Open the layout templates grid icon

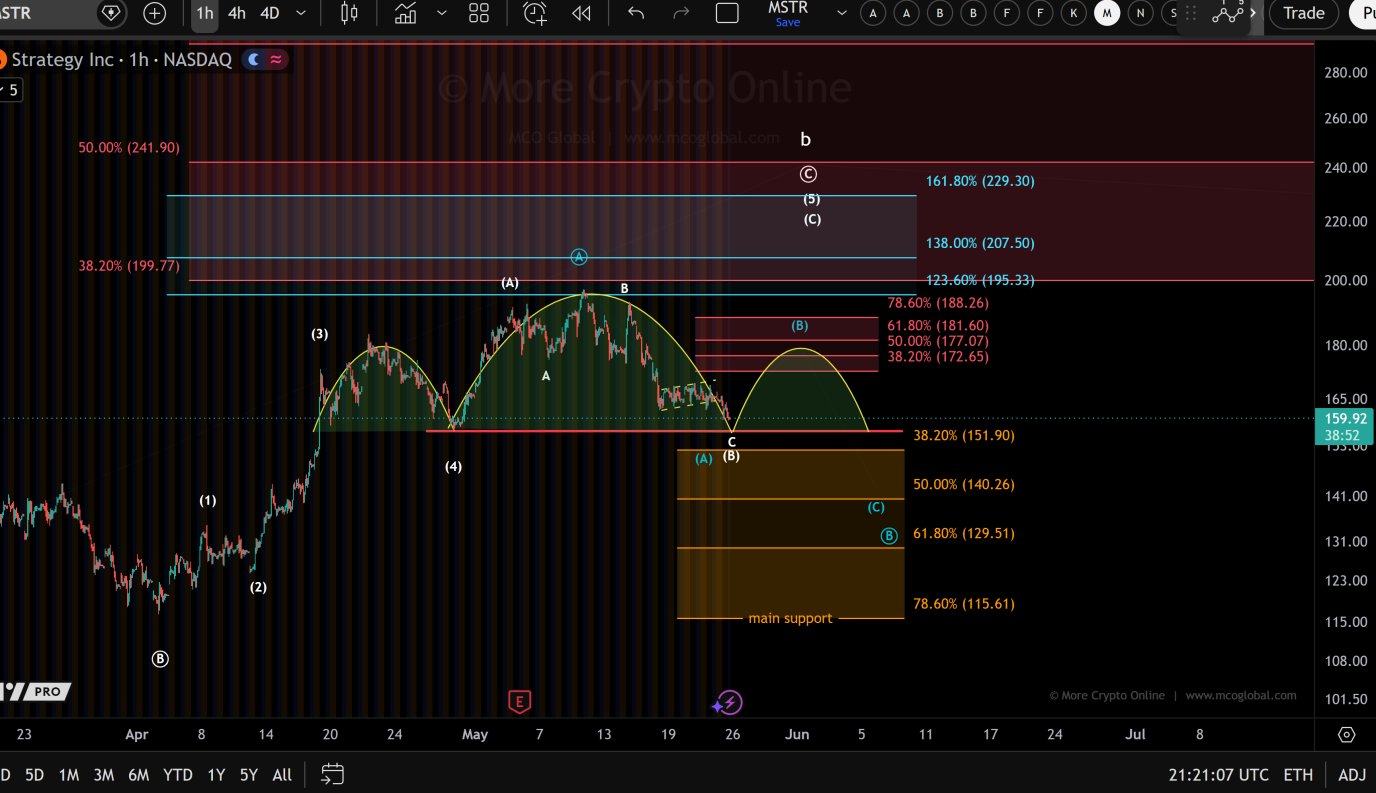[479, 13]
